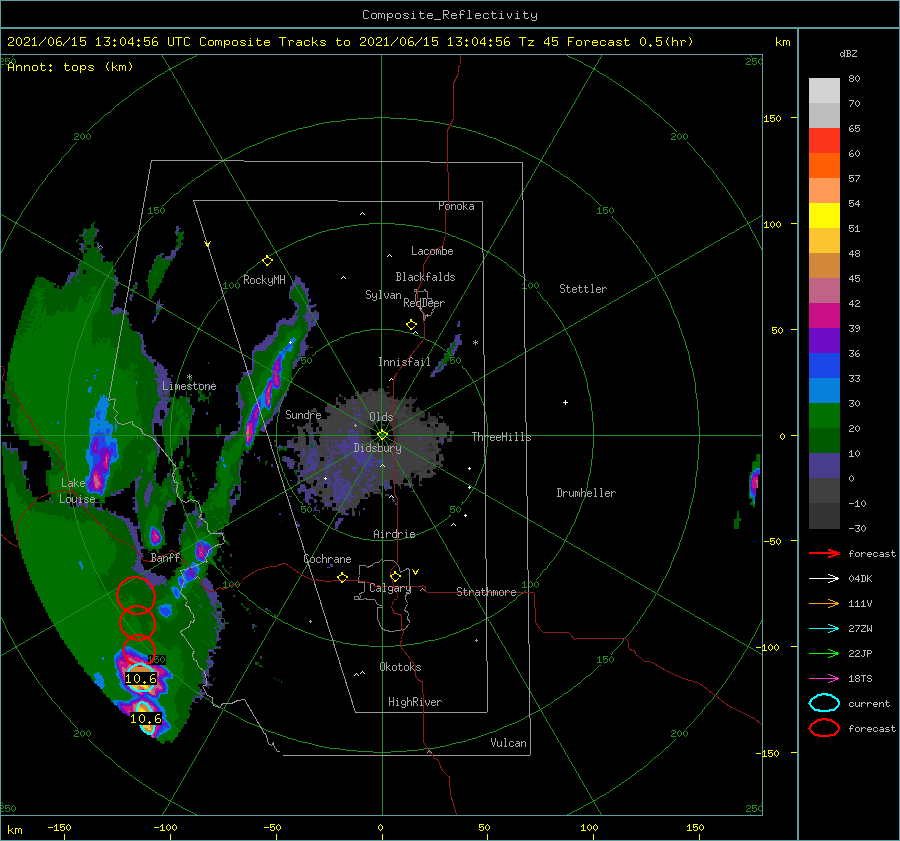The image size is (900, 841).
Task: Click the asterisk marker above Limestone
Action: tap(189, 377)
